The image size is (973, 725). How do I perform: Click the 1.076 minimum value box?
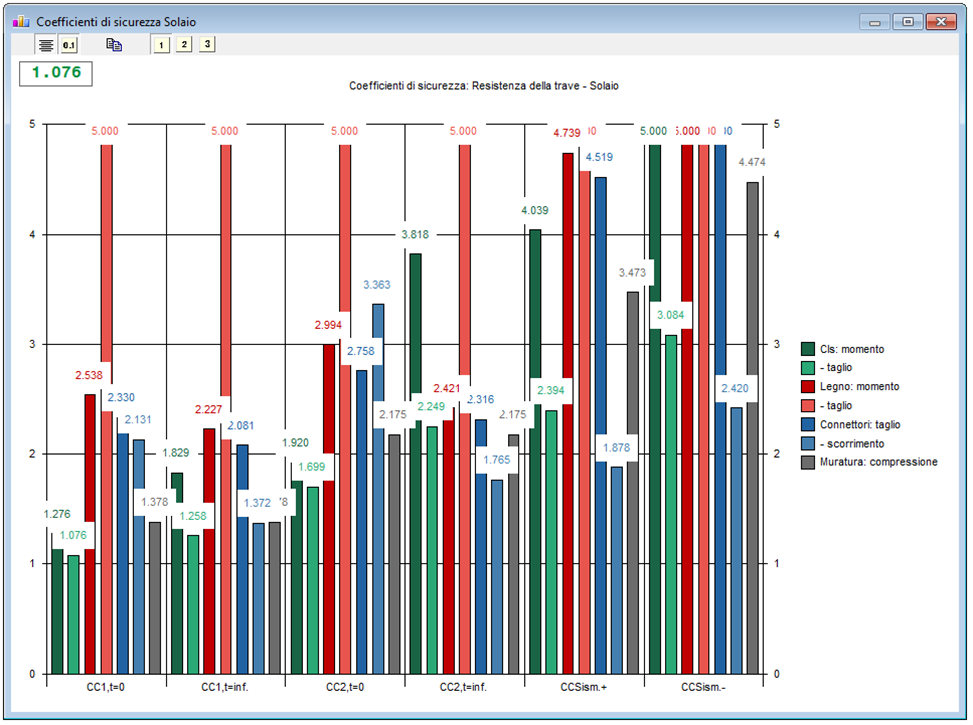click(56, 73)
